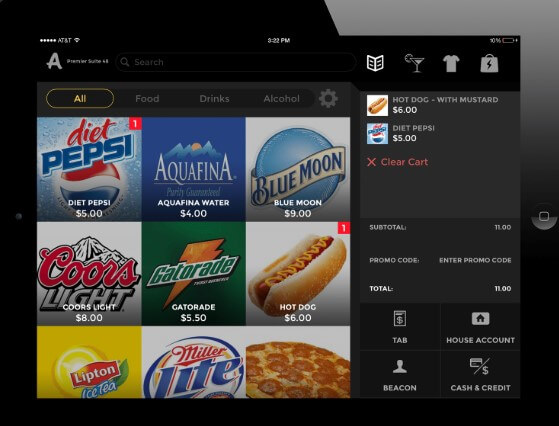Click the 3:22 PM clock
Image resolution: width=559 pixels, height=426 pixels.
point(278,41)
